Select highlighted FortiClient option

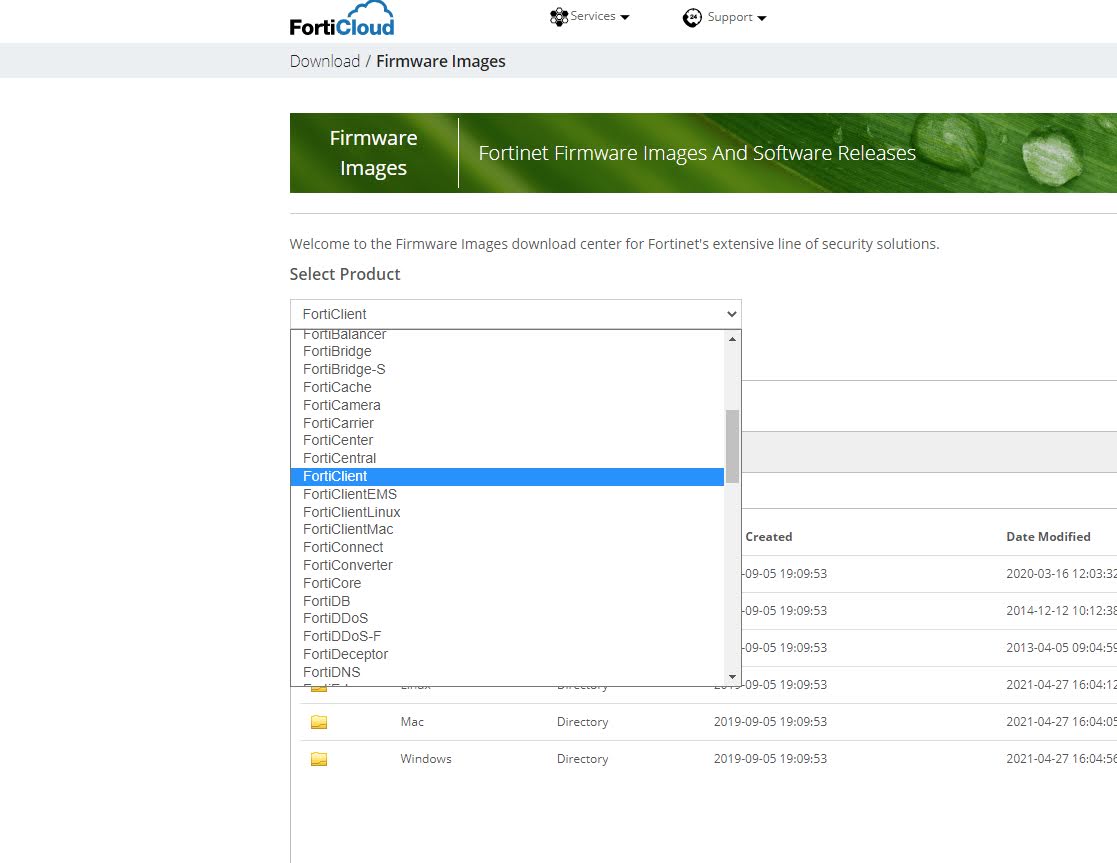(x=507, y=476)
